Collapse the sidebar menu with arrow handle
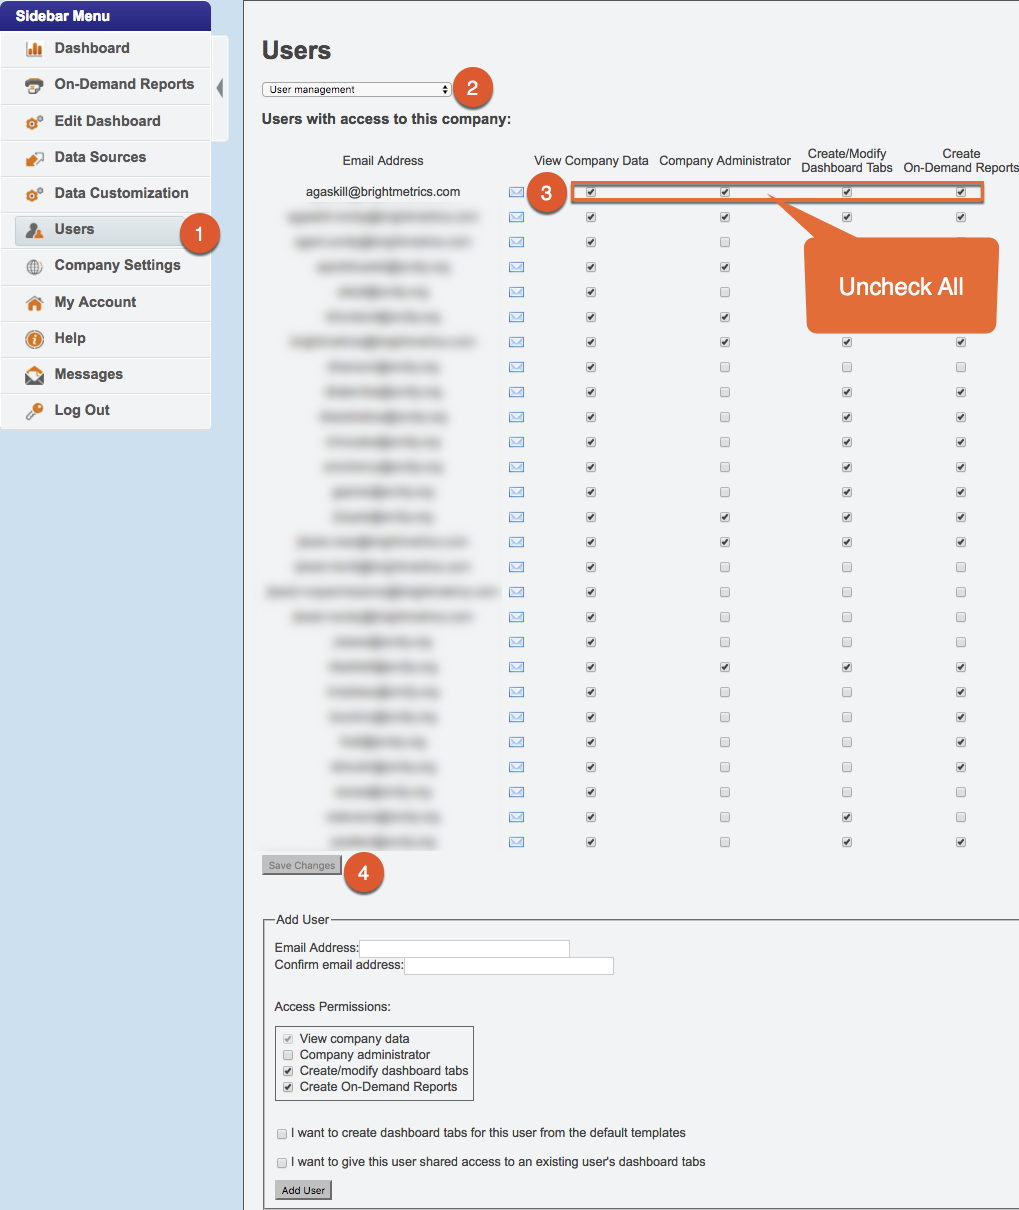This screenshot has width=1019, height=1210. tap(220, 88)
